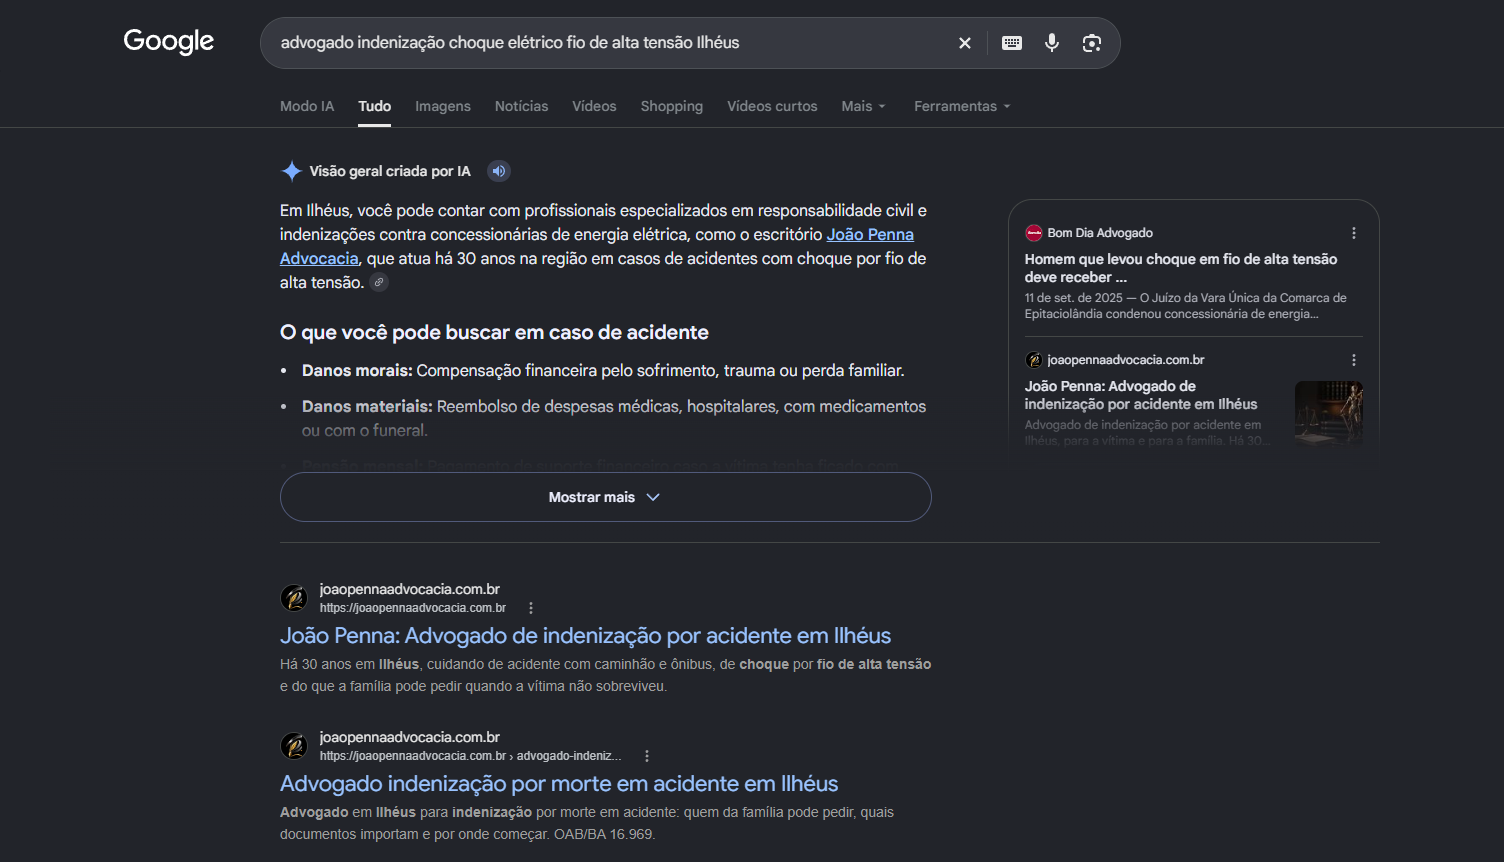1504x862 pixels.
Task: Click the URL text 'https://joaopennaadvocacia.com.br' of first result
Action: [413, 608]
